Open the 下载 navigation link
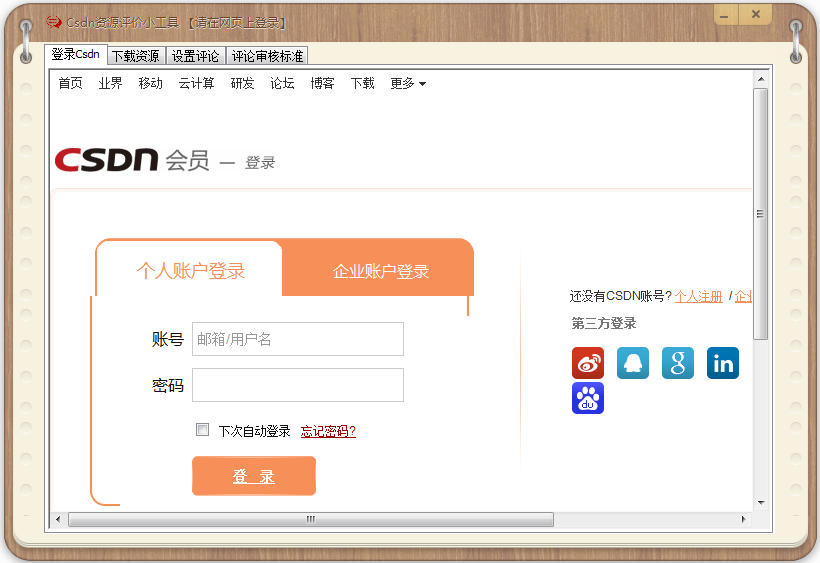Screen dimensions: 820x563 pos(362,84)
